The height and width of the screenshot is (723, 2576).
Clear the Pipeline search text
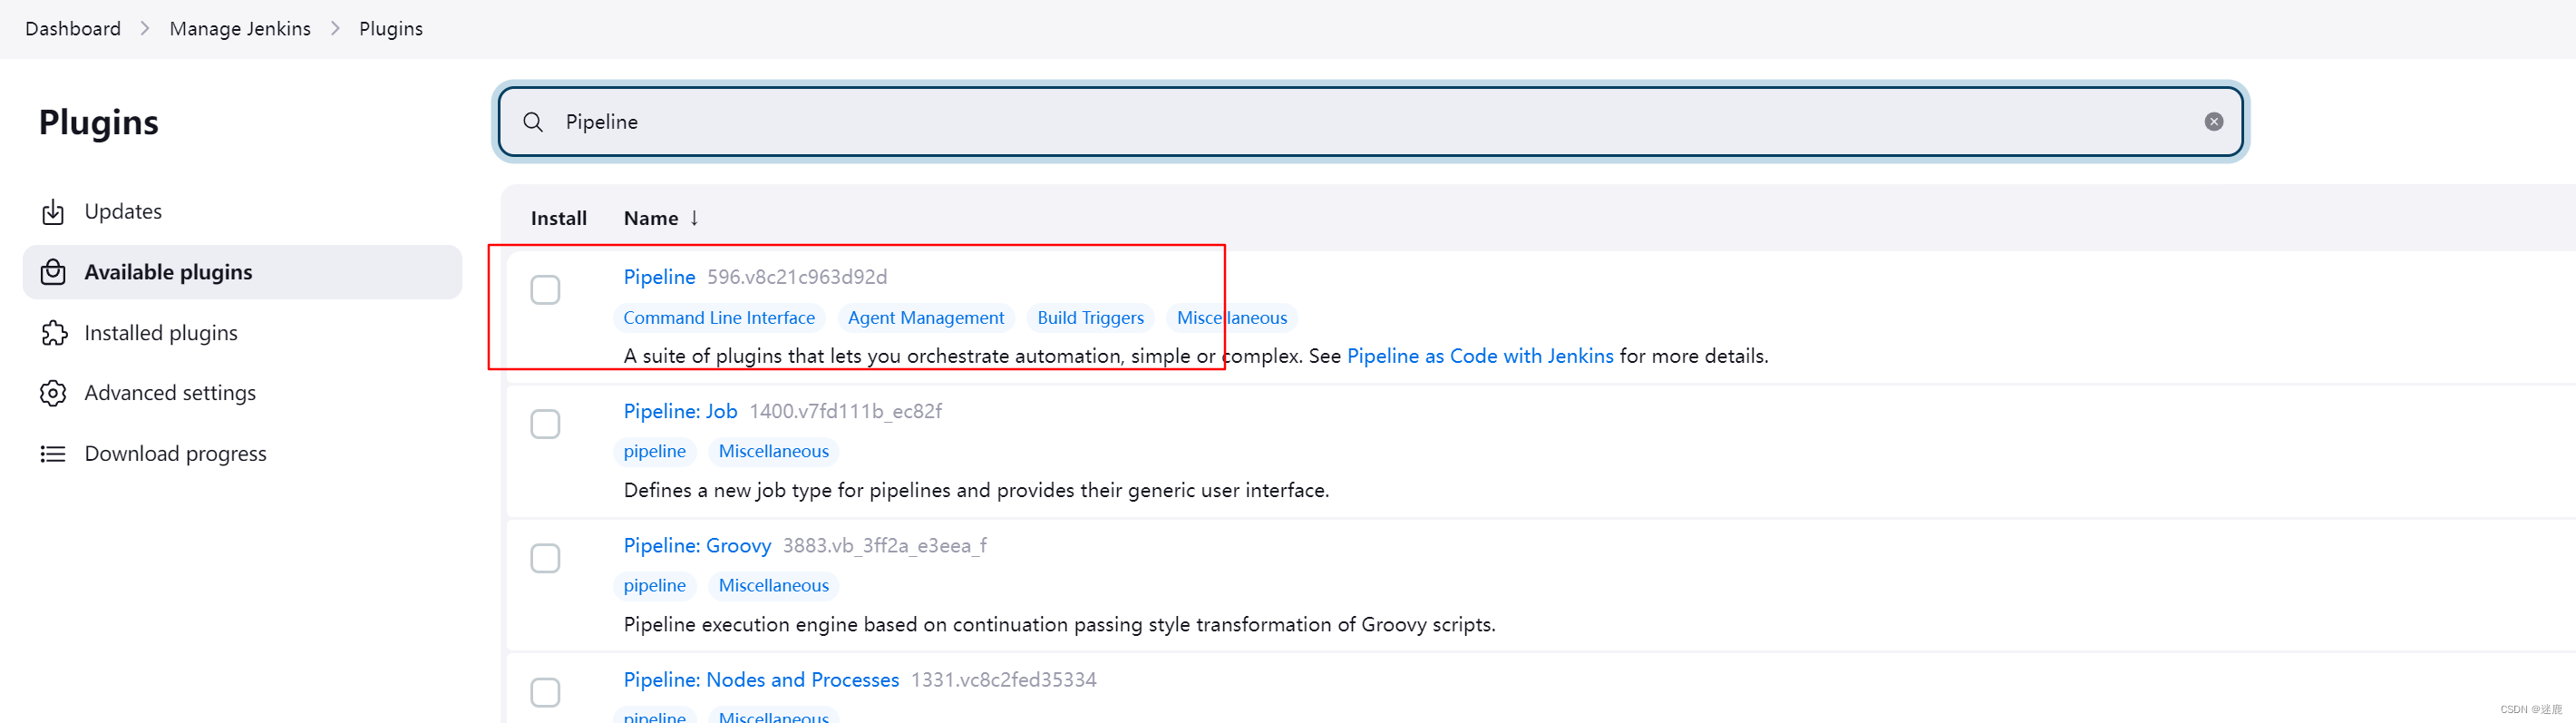2214,122
